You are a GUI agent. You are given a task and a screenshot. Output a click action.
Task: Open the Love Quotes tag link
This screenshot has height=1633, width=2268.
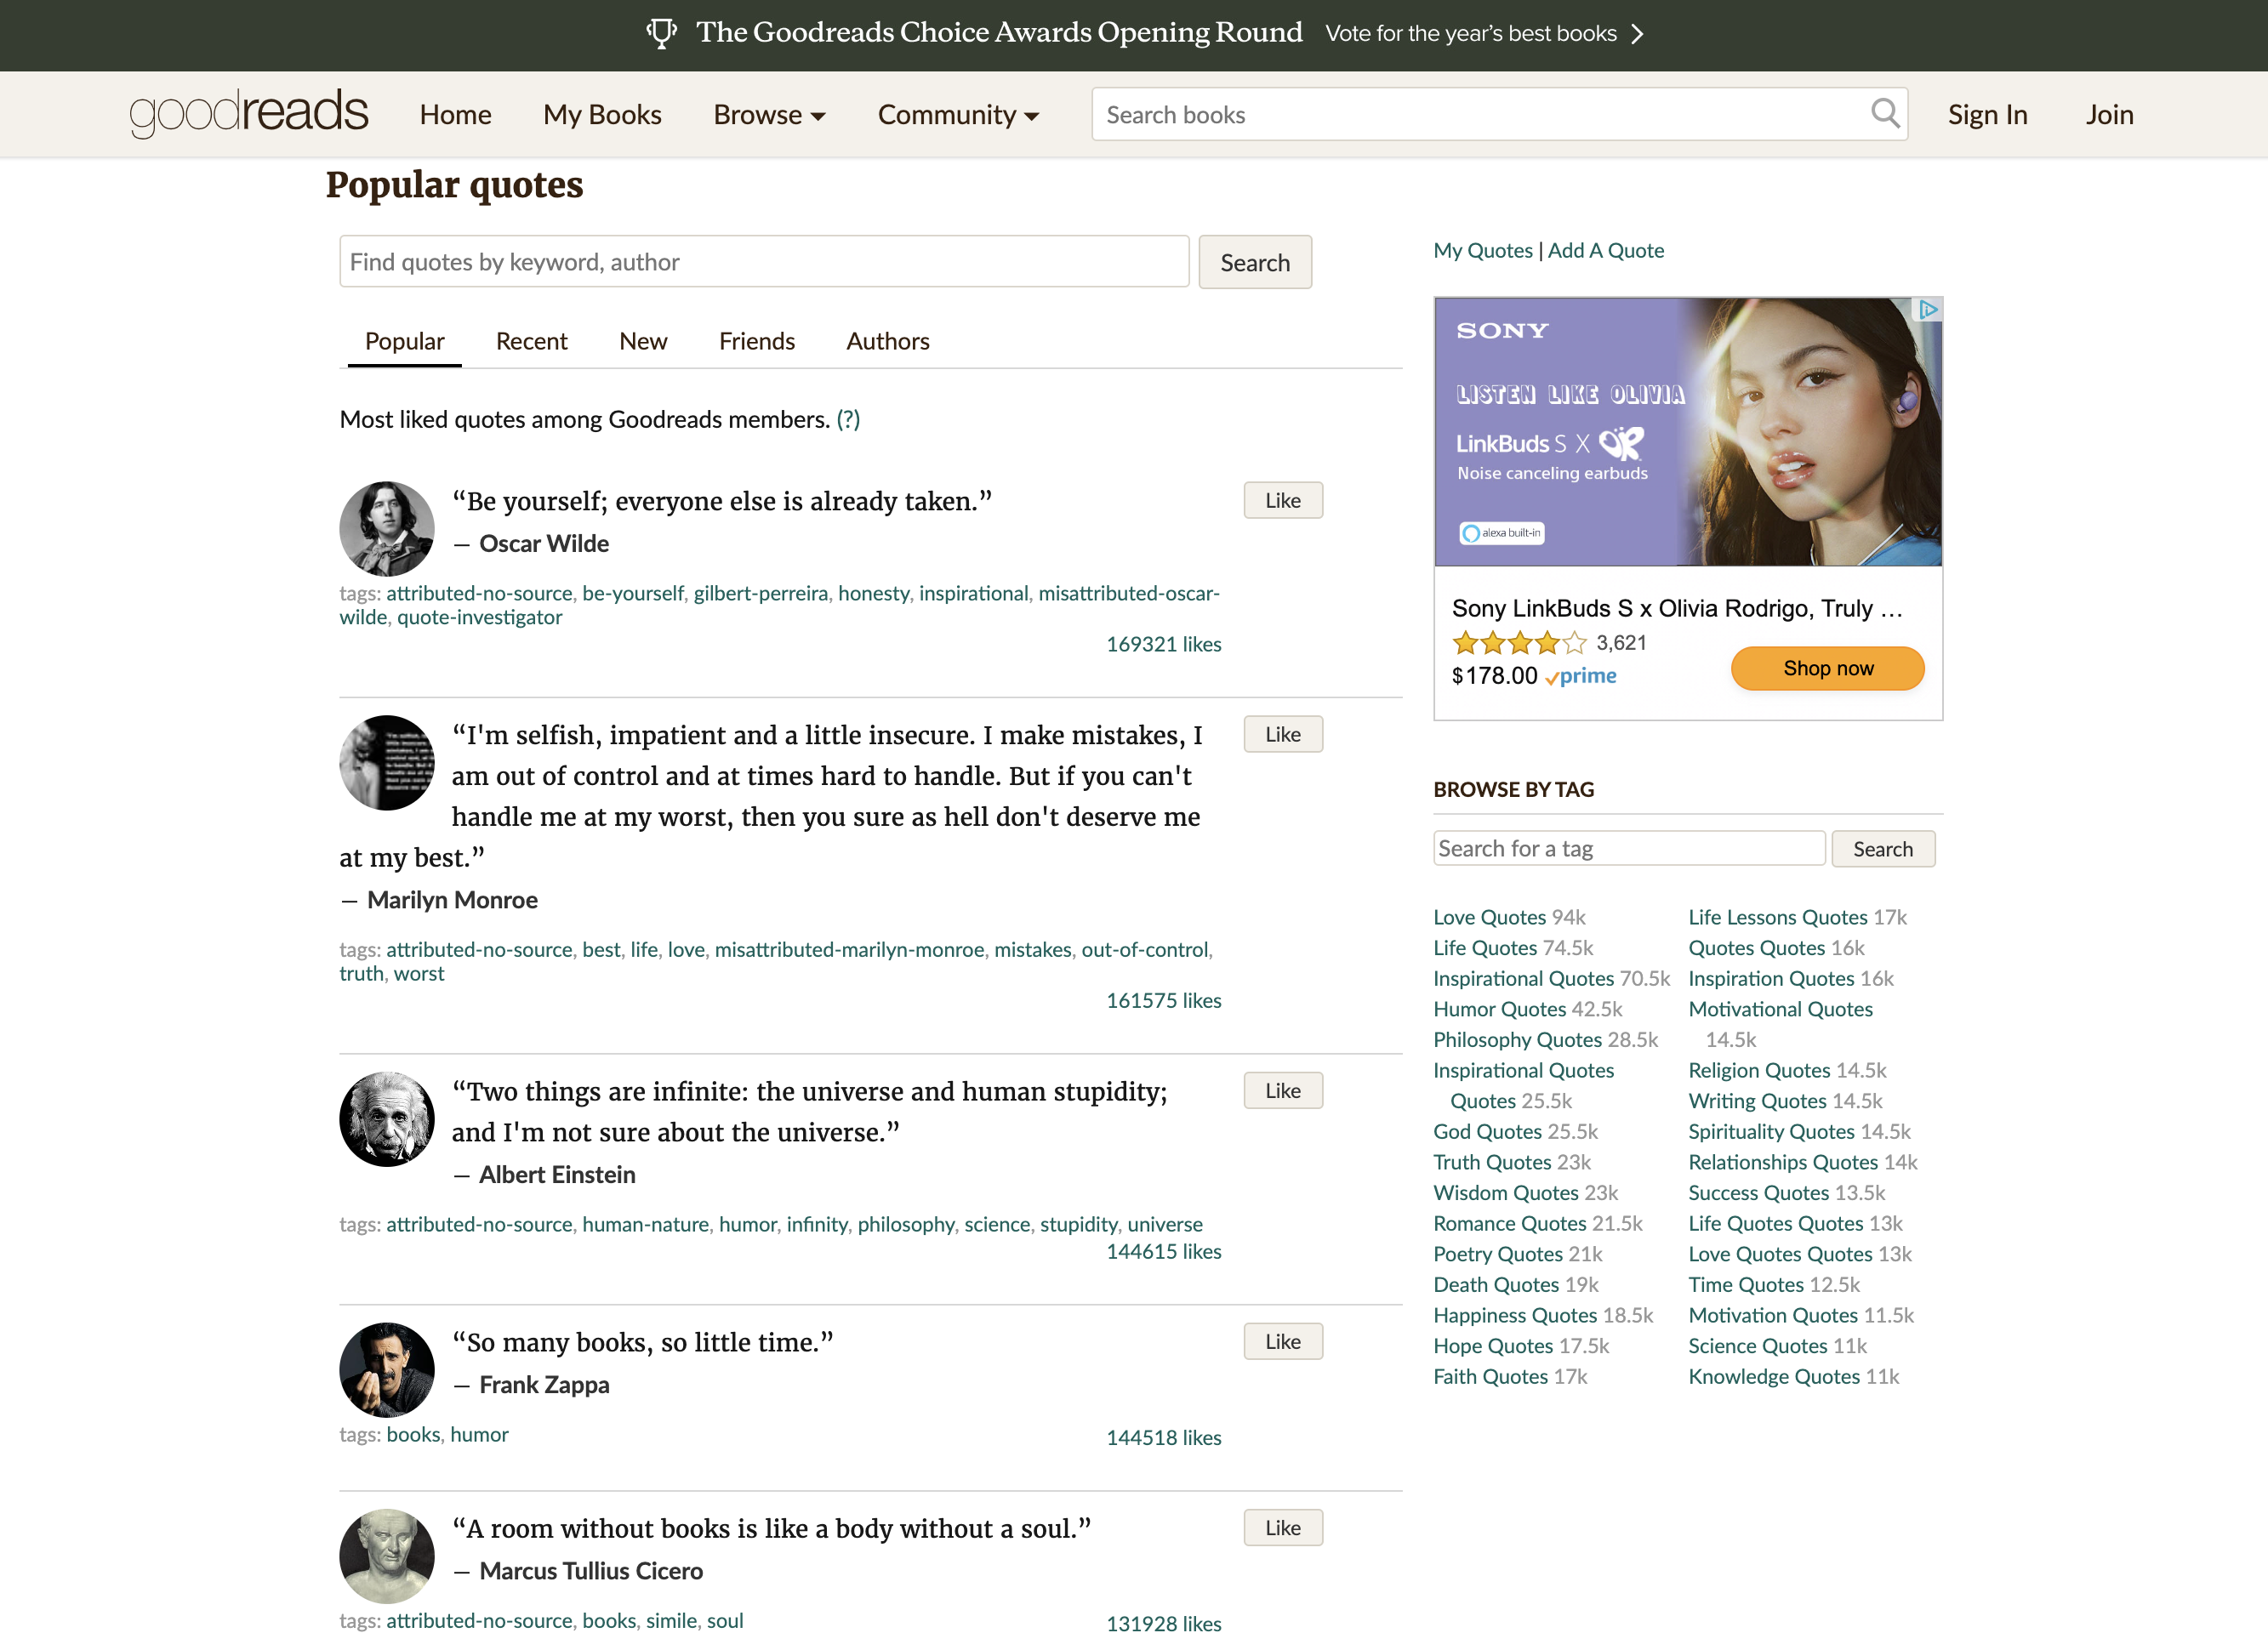(x=1488, y=916)
